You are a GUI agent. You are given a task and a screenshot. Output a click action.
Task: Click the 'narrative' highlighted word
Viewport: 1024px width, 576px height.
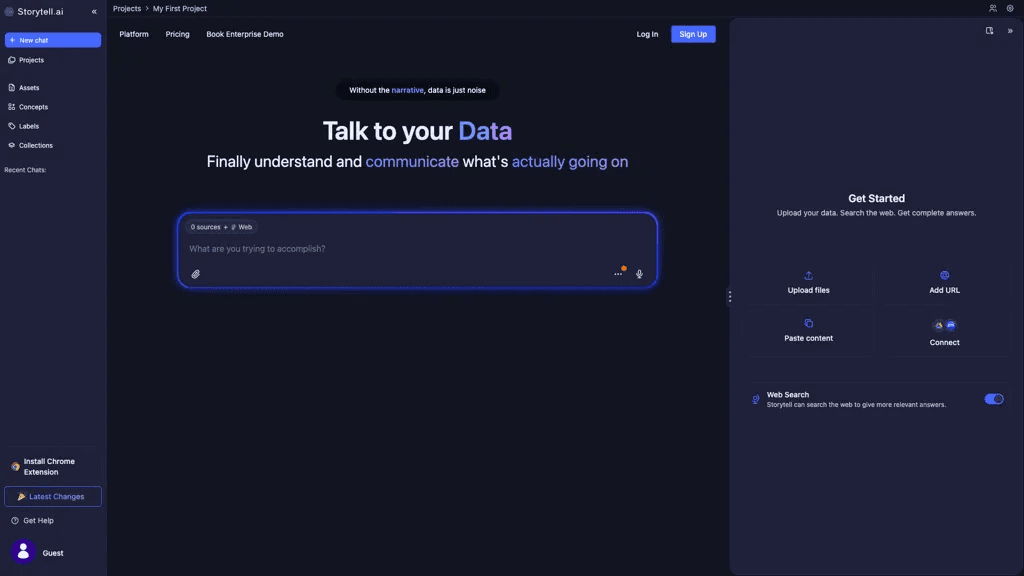[x=408, y=90]
